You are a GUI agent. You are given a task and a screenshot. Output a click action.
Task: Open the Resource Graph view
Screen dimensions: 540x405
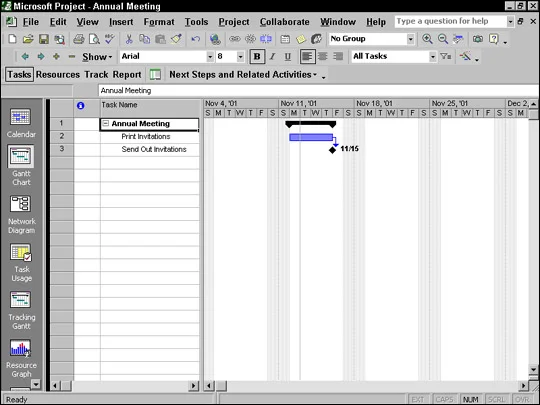[20, 348]
